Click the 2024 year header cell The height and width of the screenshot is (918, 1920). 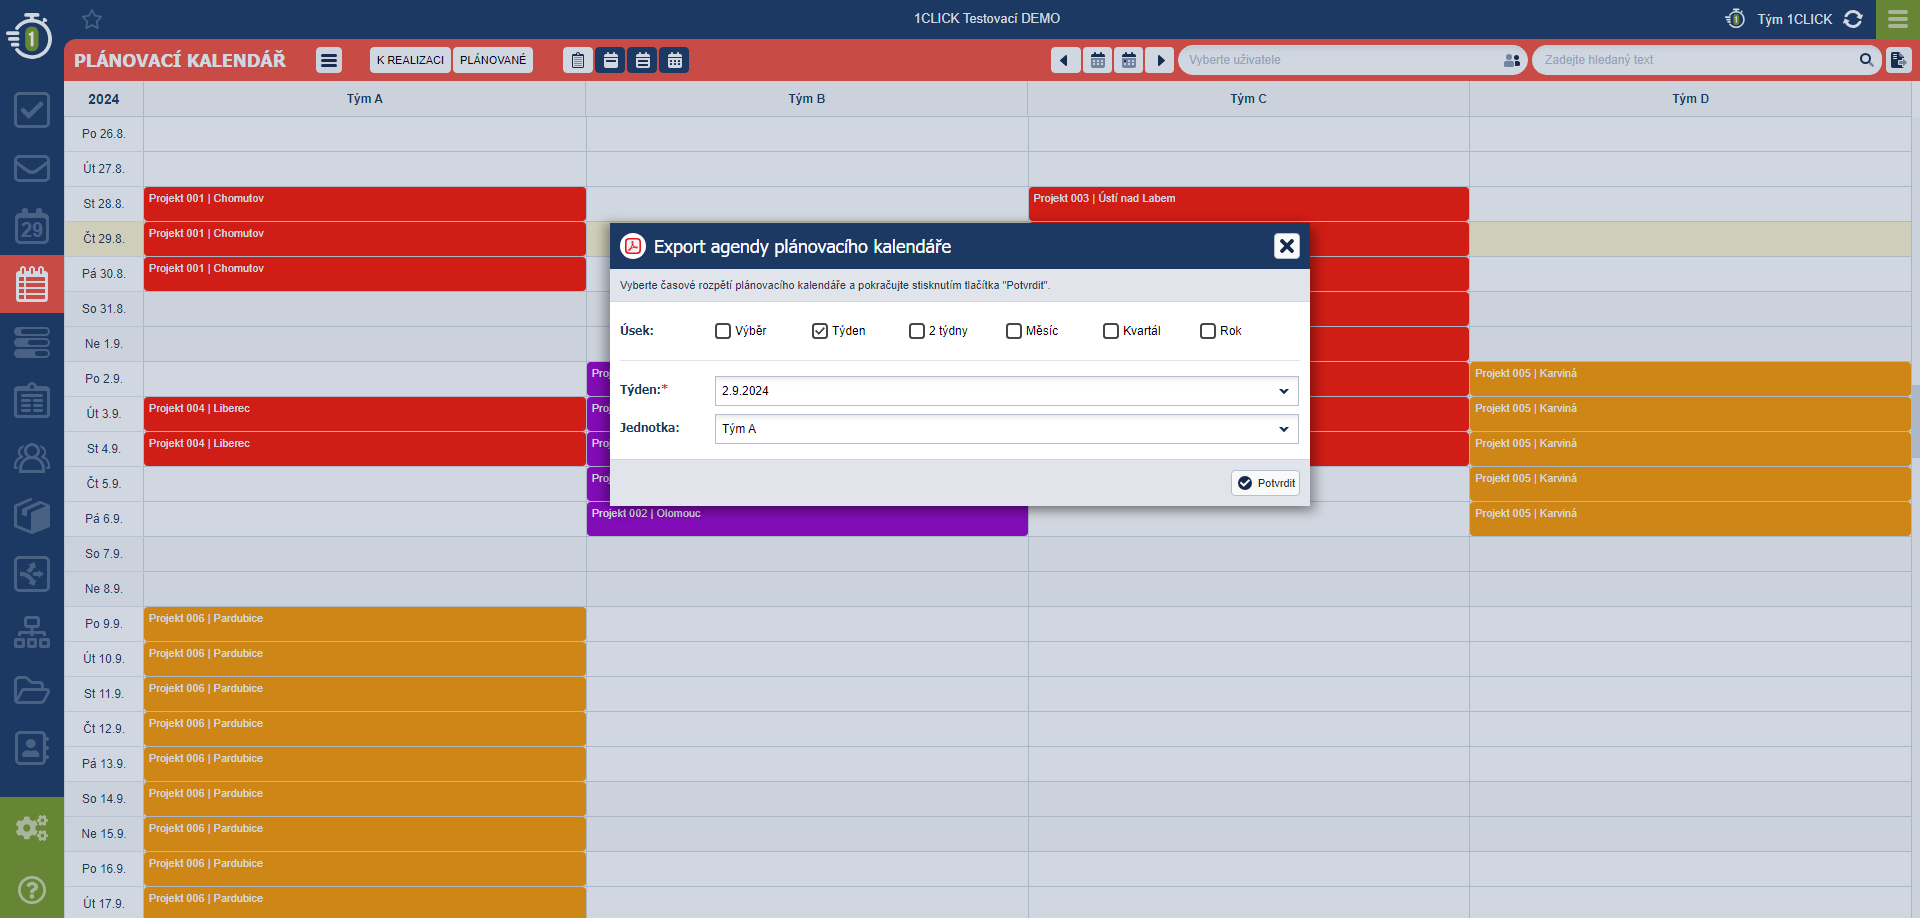[x=104, y=99]
